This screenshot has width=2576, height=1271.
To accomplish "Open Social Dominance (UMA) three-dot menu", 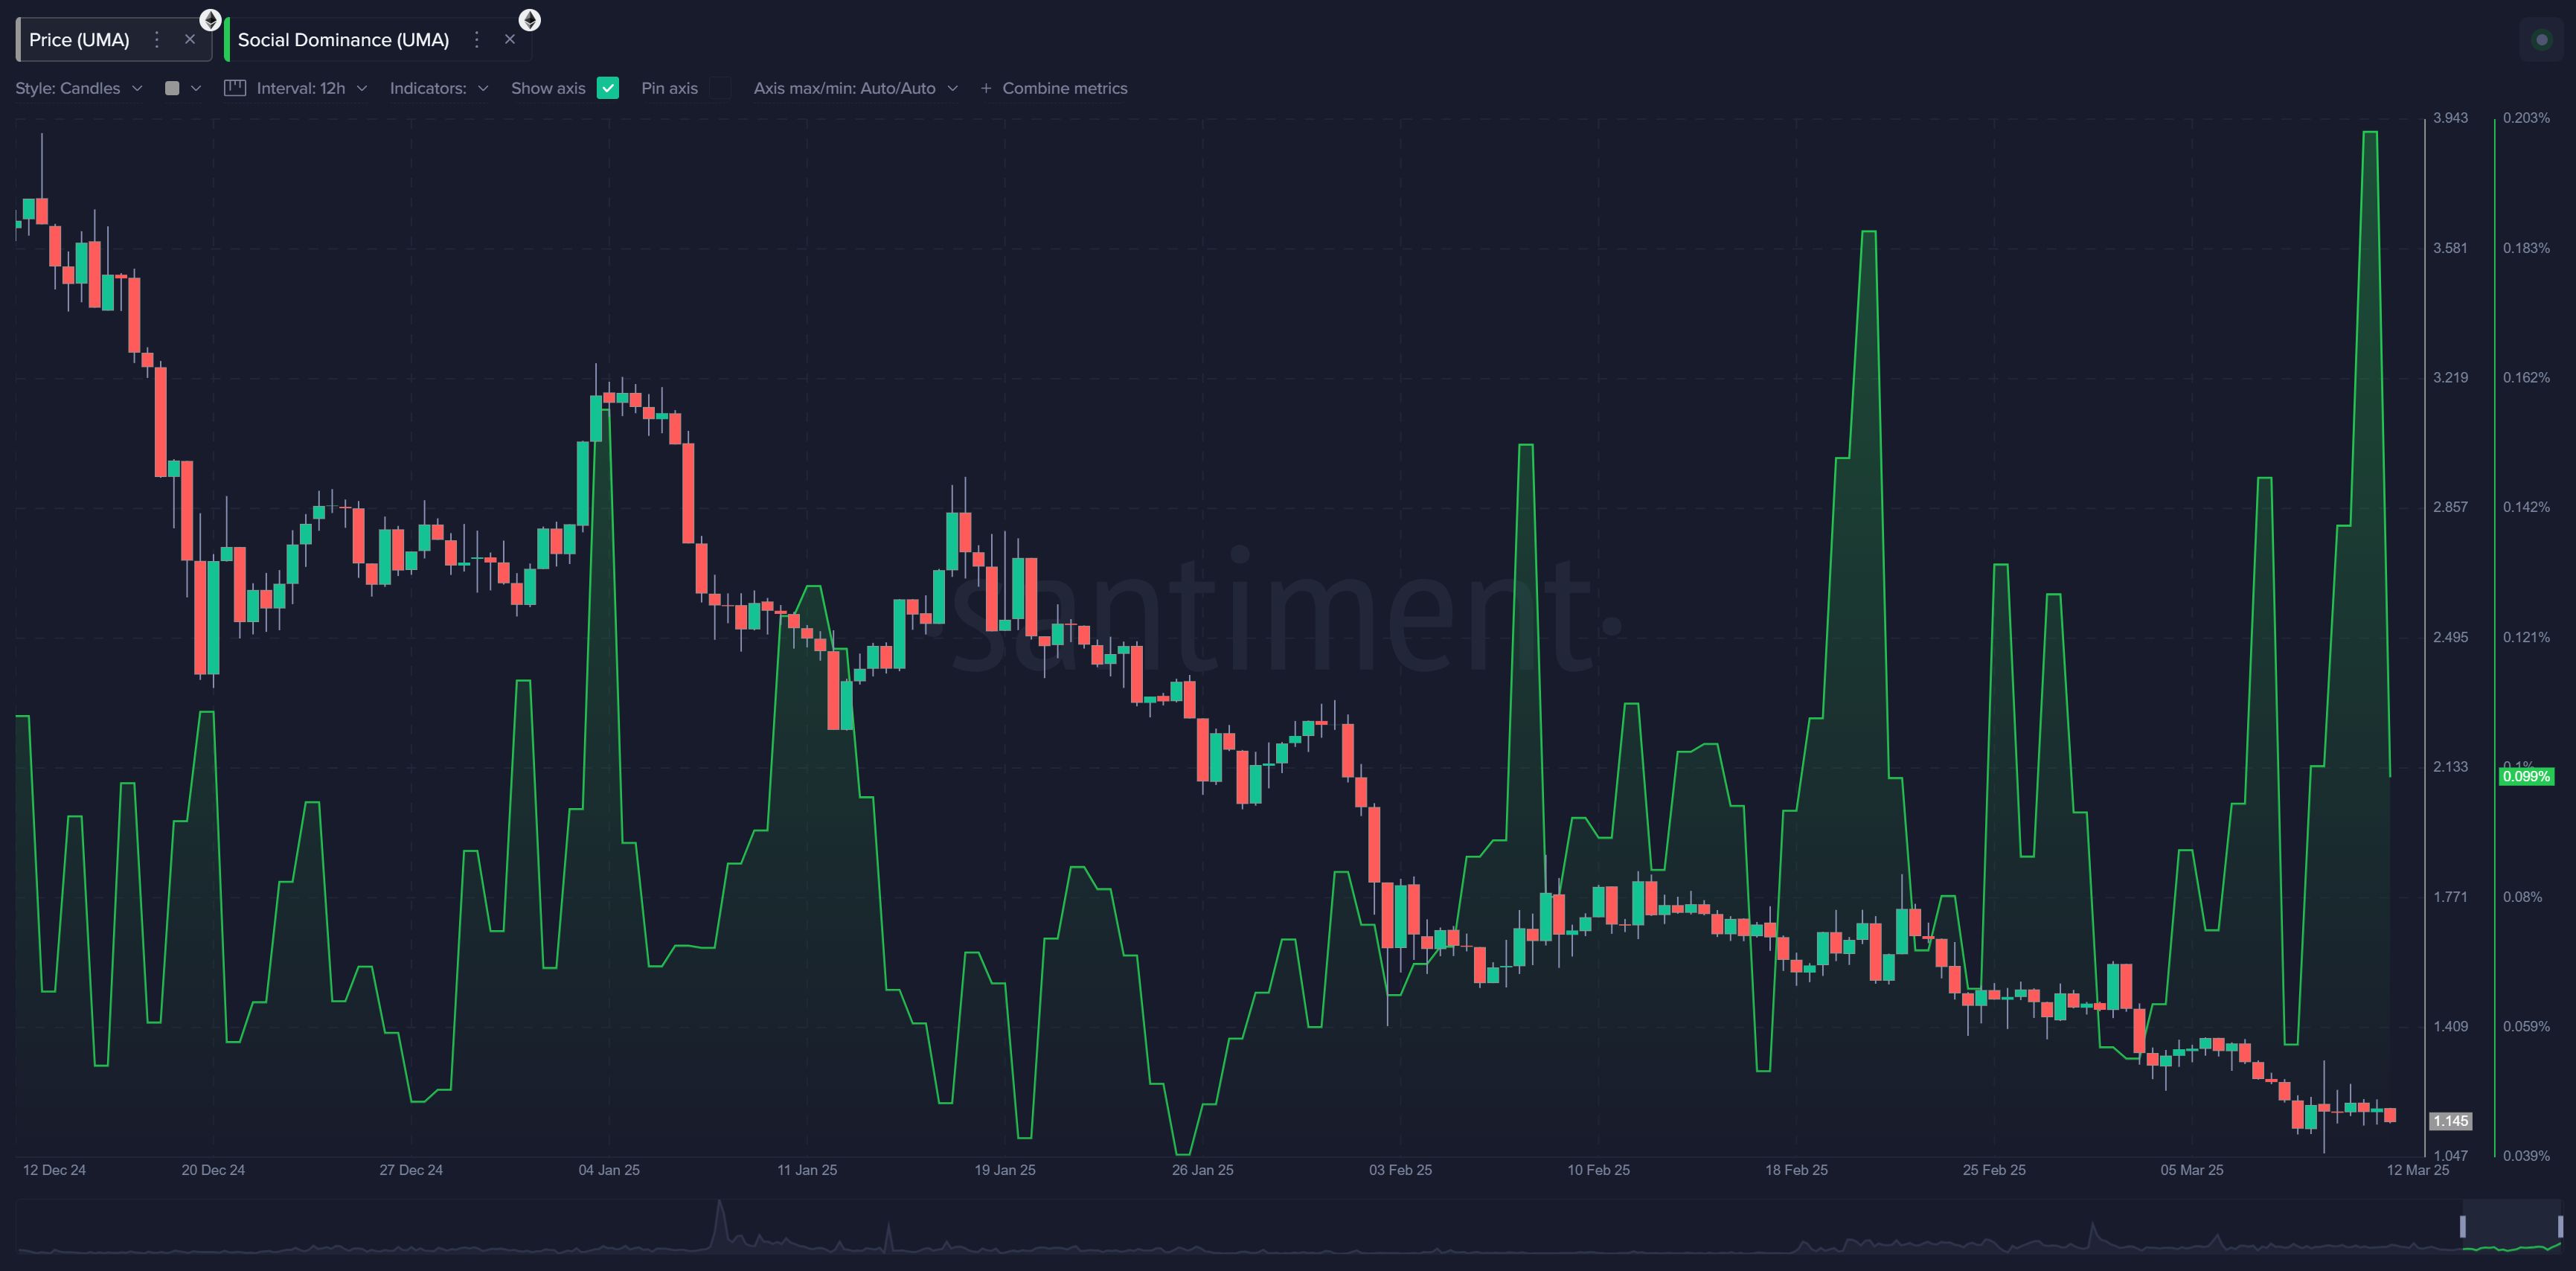I will pos(477,39).
